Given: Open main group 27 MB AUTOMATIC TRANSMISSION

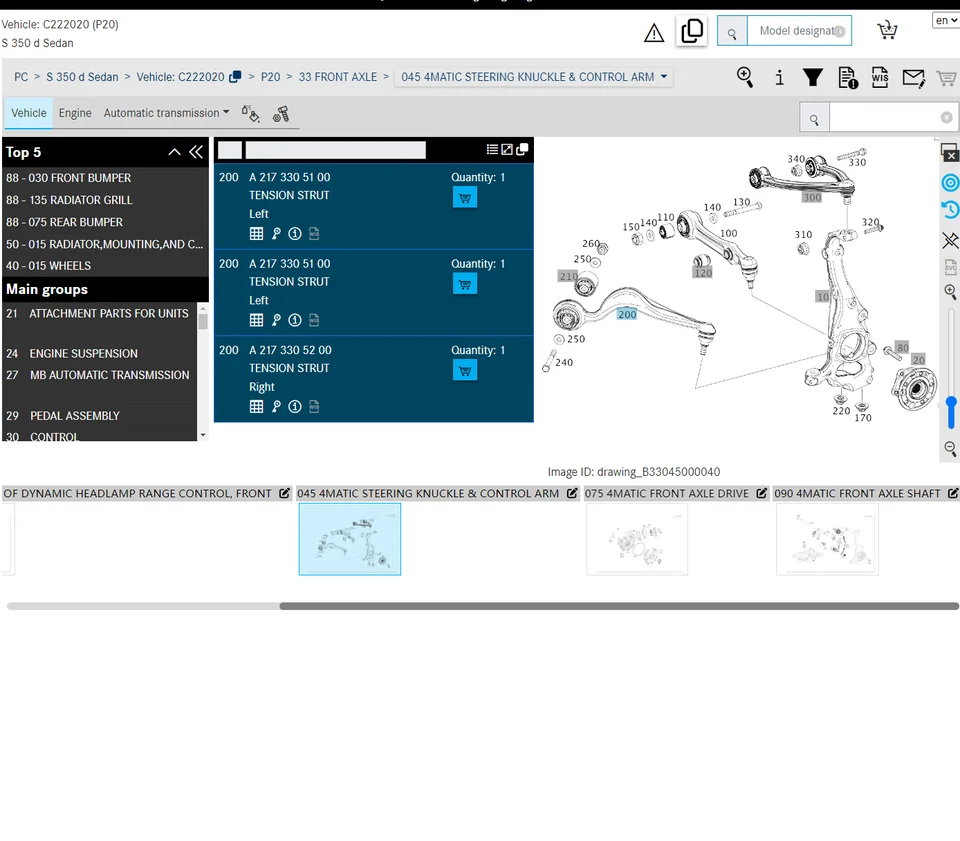Looking at the screenshot, I should click(x=100, y=375).
